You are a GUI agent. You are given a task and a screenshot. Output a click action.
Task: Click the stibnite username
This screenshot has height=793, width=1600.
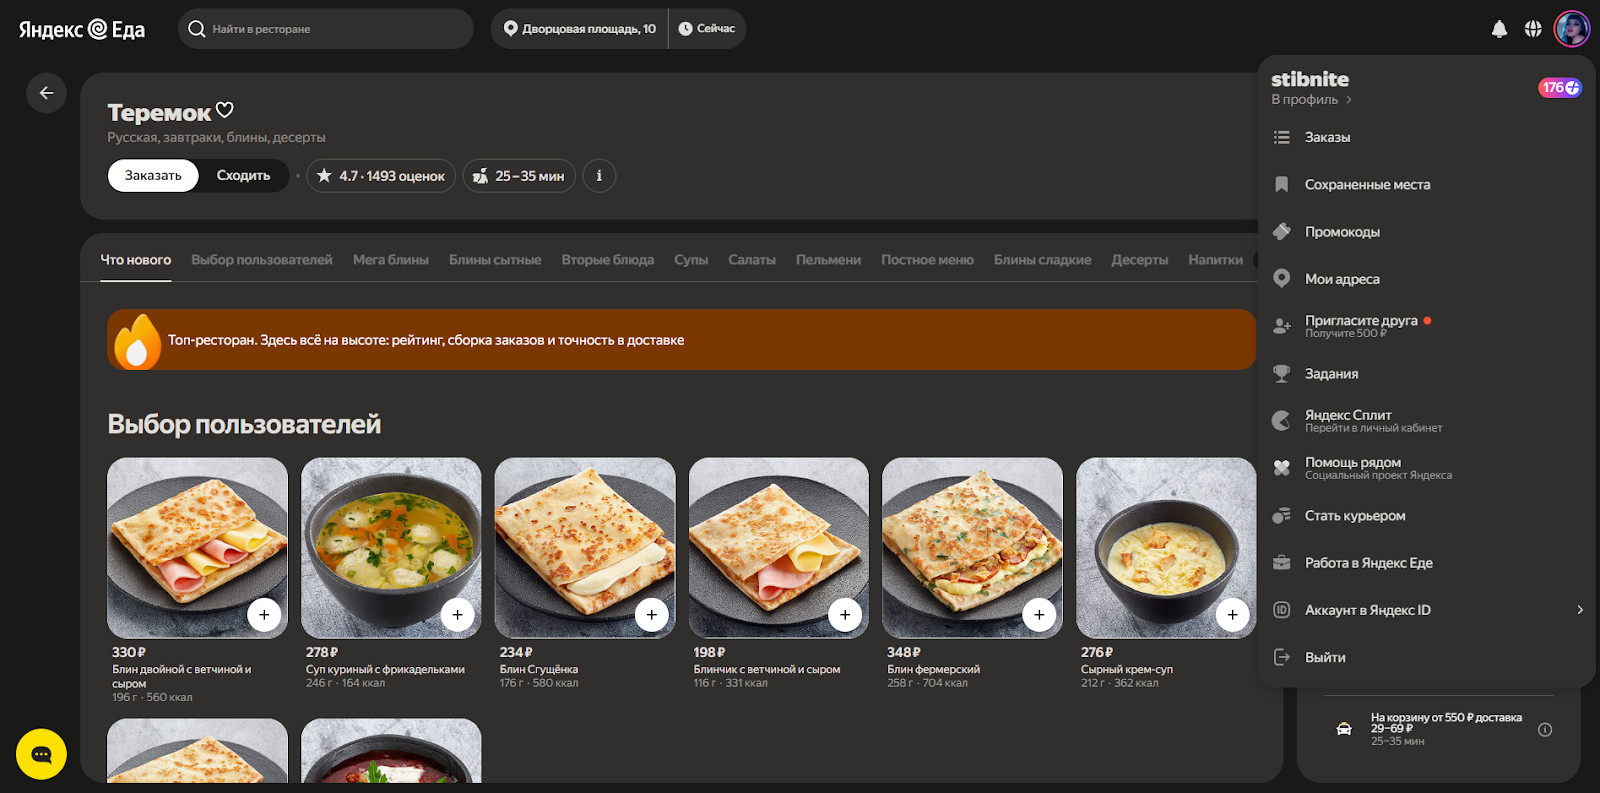(x=1310, y=79)
